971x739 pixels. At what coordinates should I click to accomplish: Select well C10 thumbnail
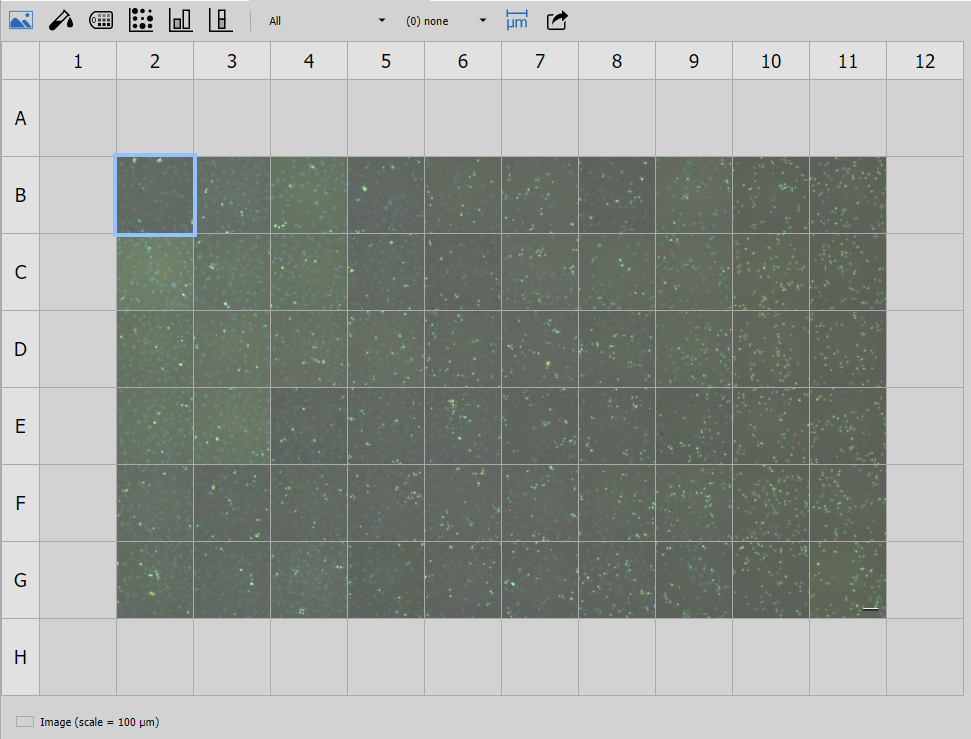[771, 272]
